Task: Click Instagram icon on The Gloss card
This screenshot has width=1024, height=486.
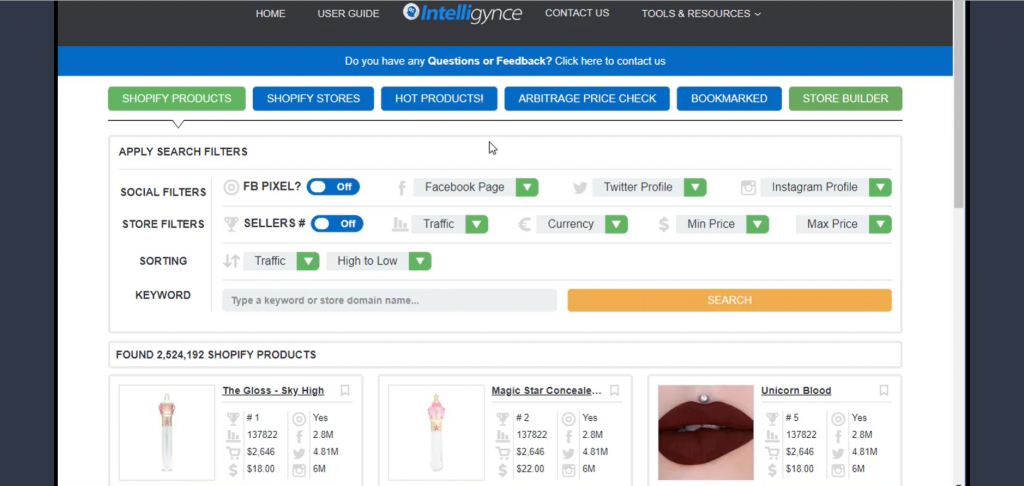Action: click(x=299, y=469)
